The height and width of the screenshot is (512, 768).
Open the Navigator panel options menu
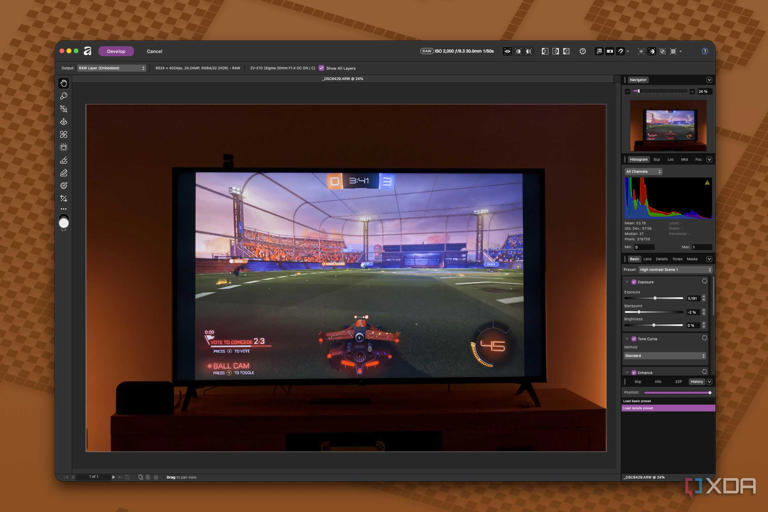click(709, 80)
